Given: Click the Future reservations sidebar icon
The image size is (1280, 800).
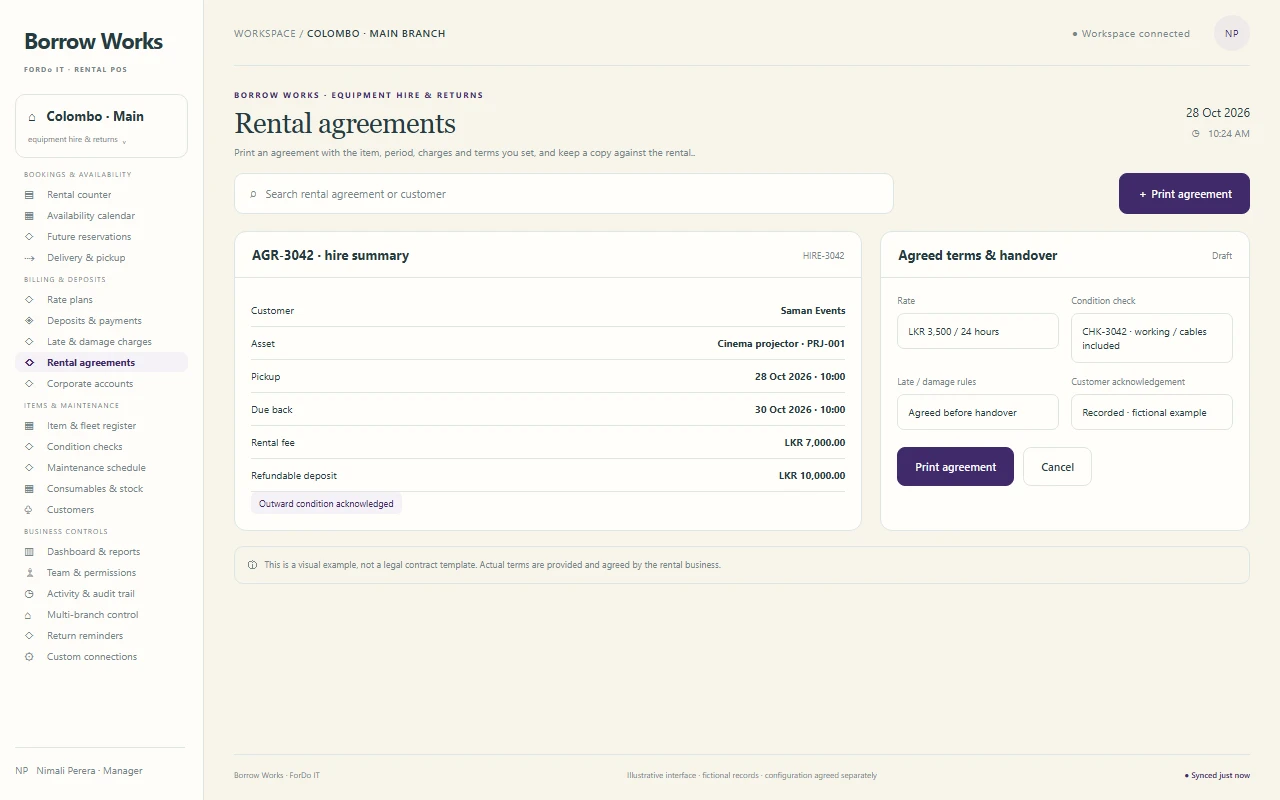Looking at the screenshot, I should coord(29,237).
